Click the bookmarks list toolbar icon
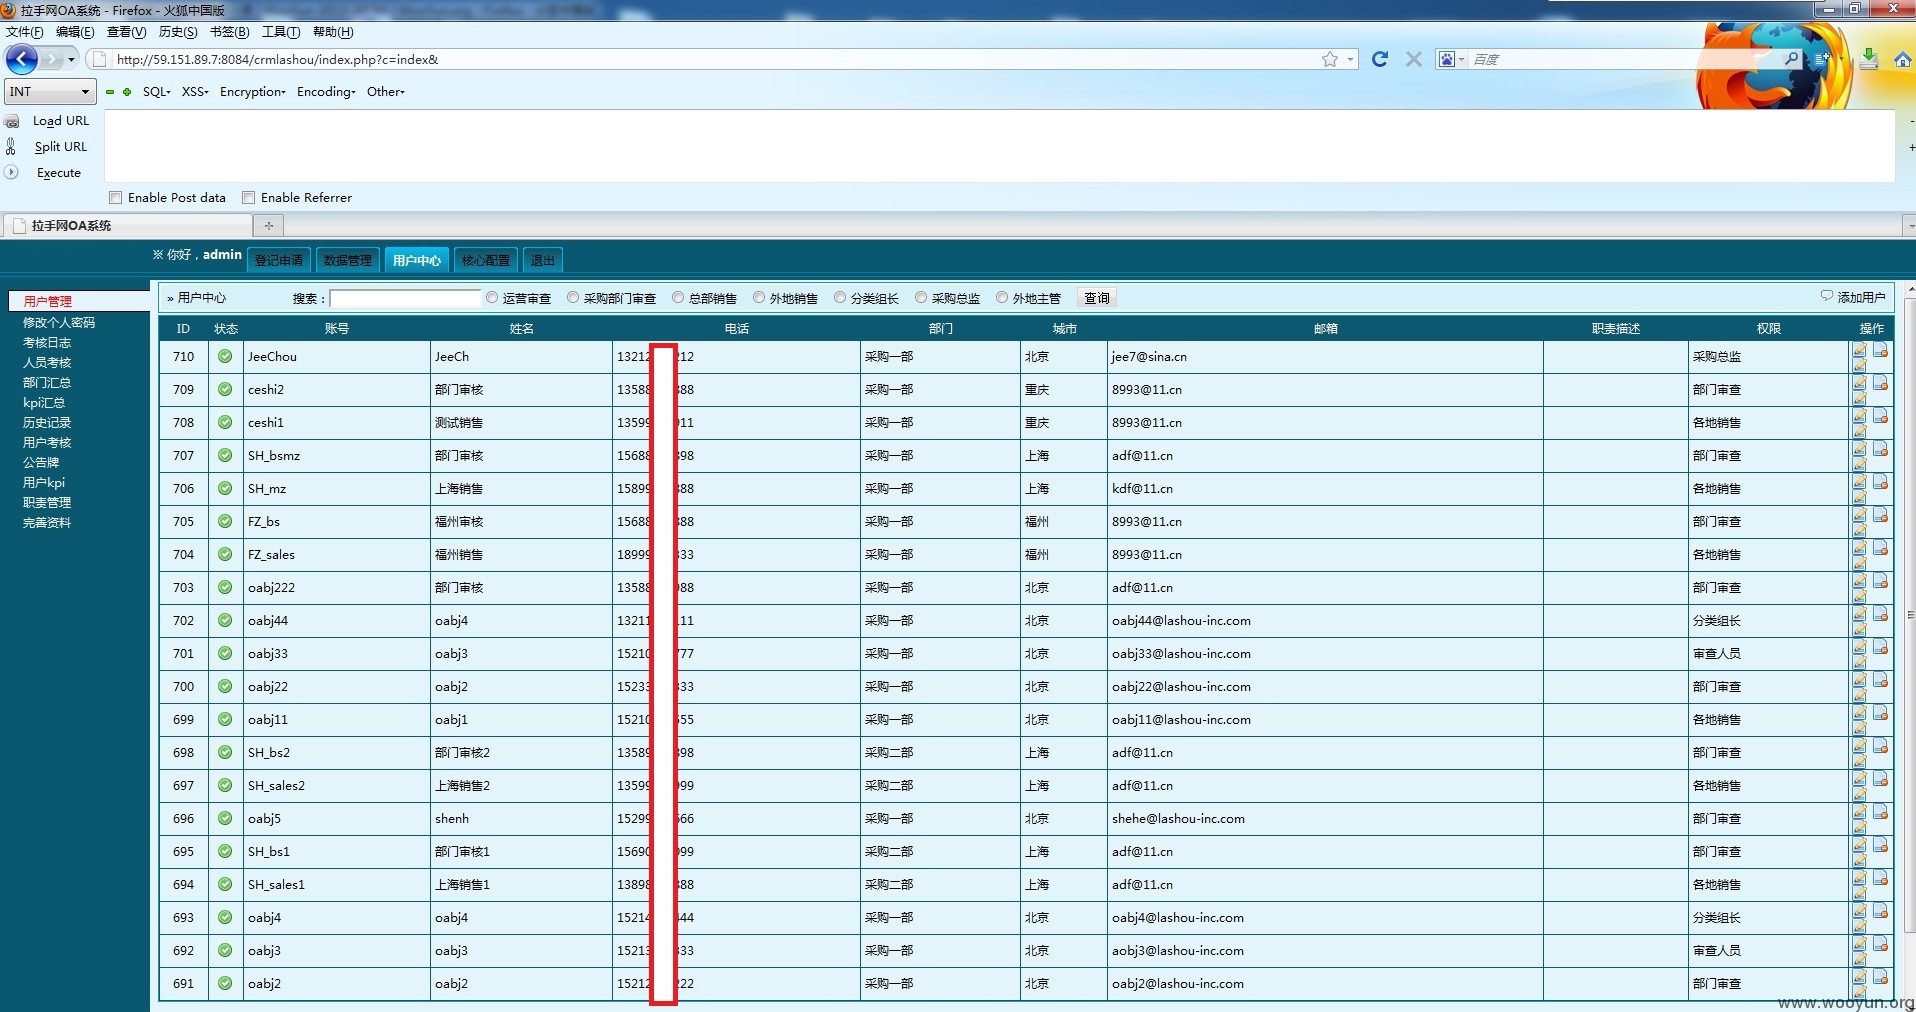 1824,59
